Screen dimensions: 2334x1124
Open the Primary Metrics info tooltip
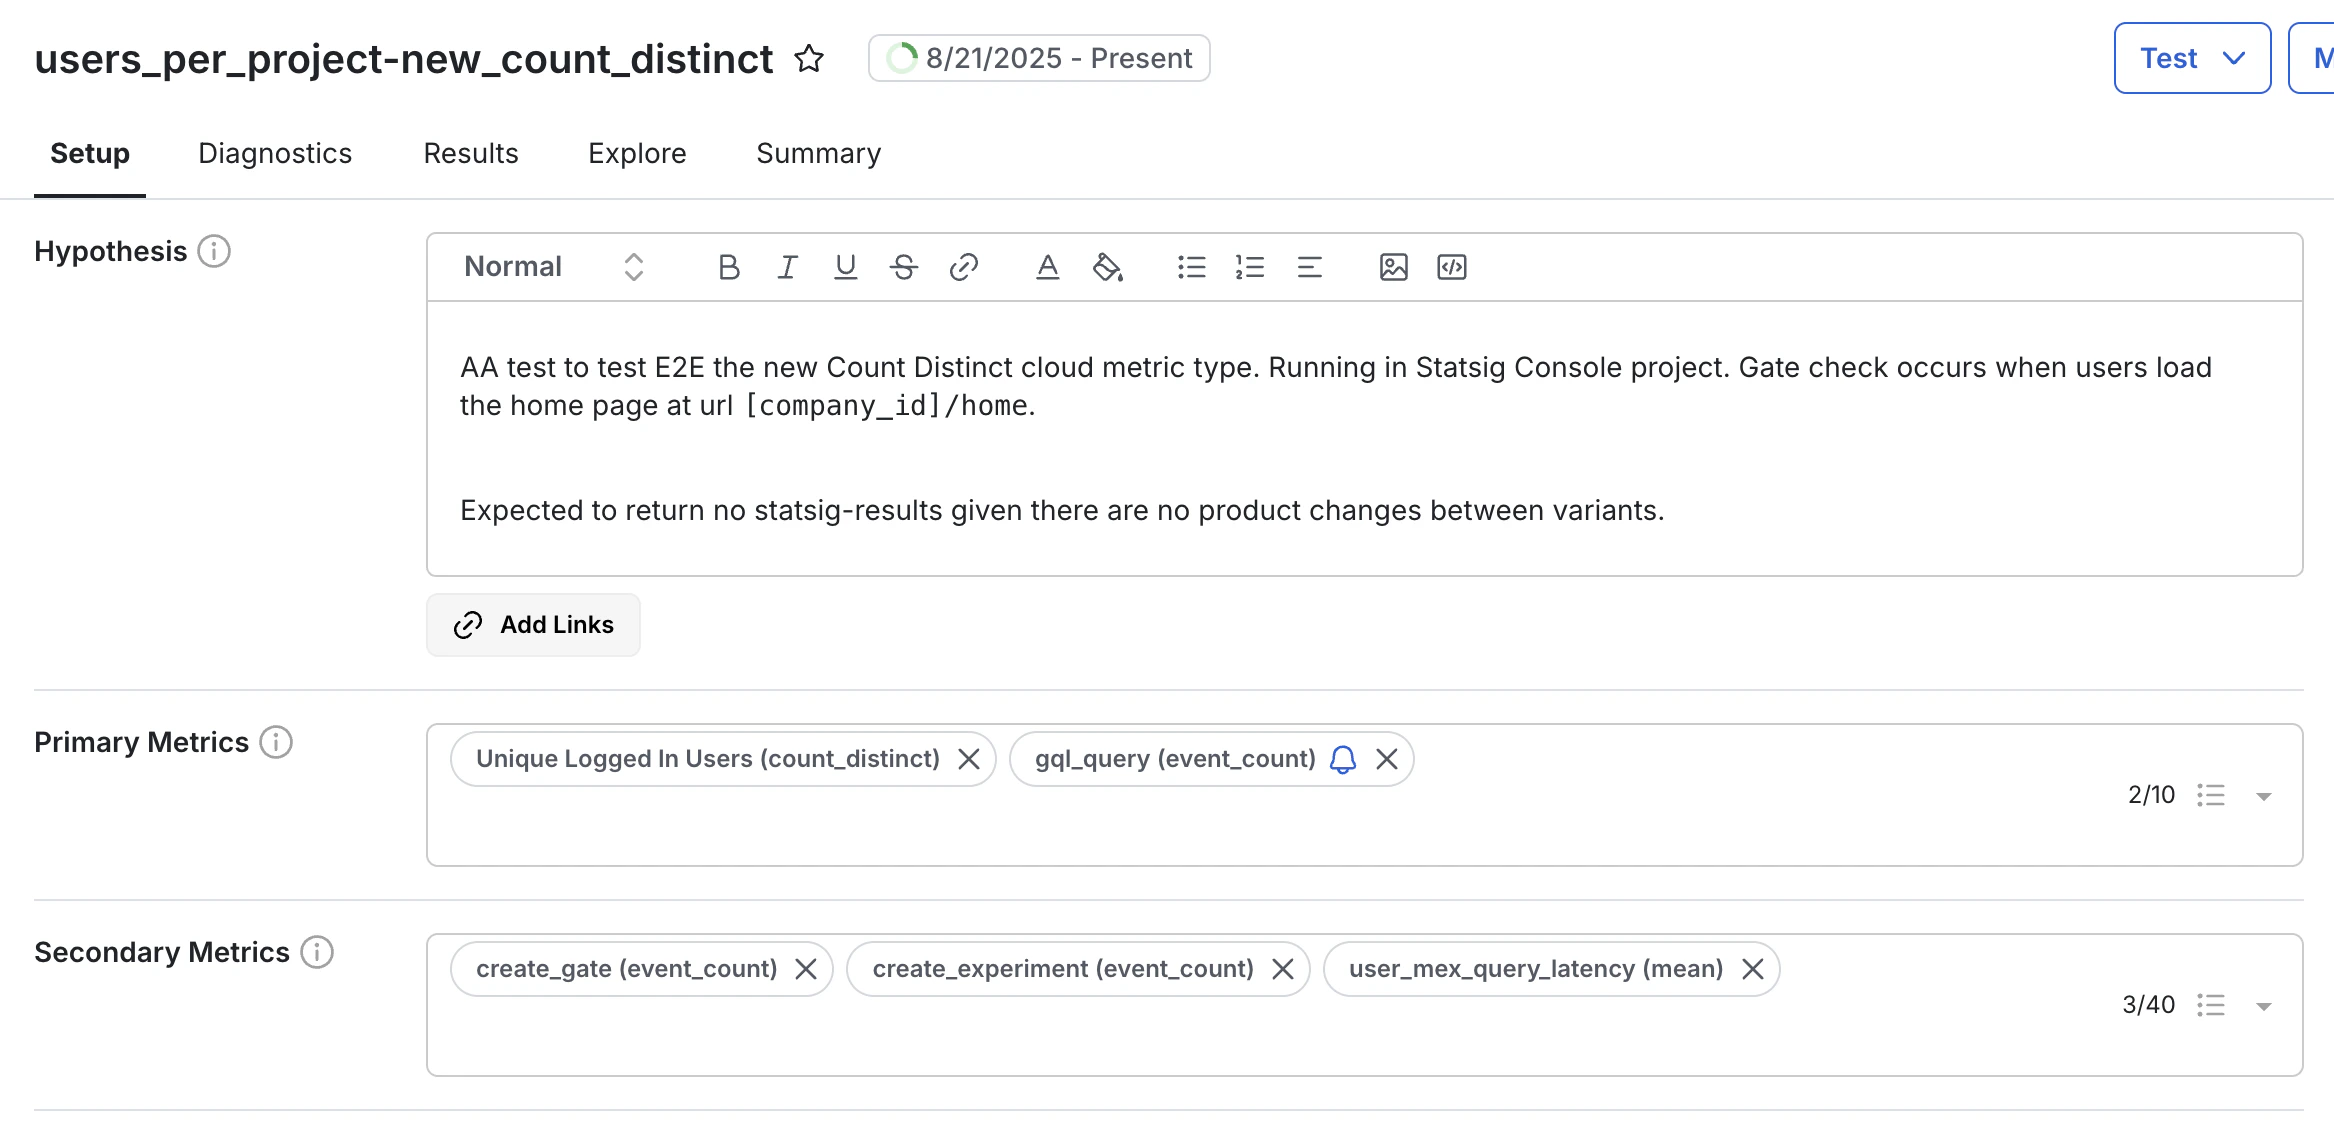coord(278,742)
